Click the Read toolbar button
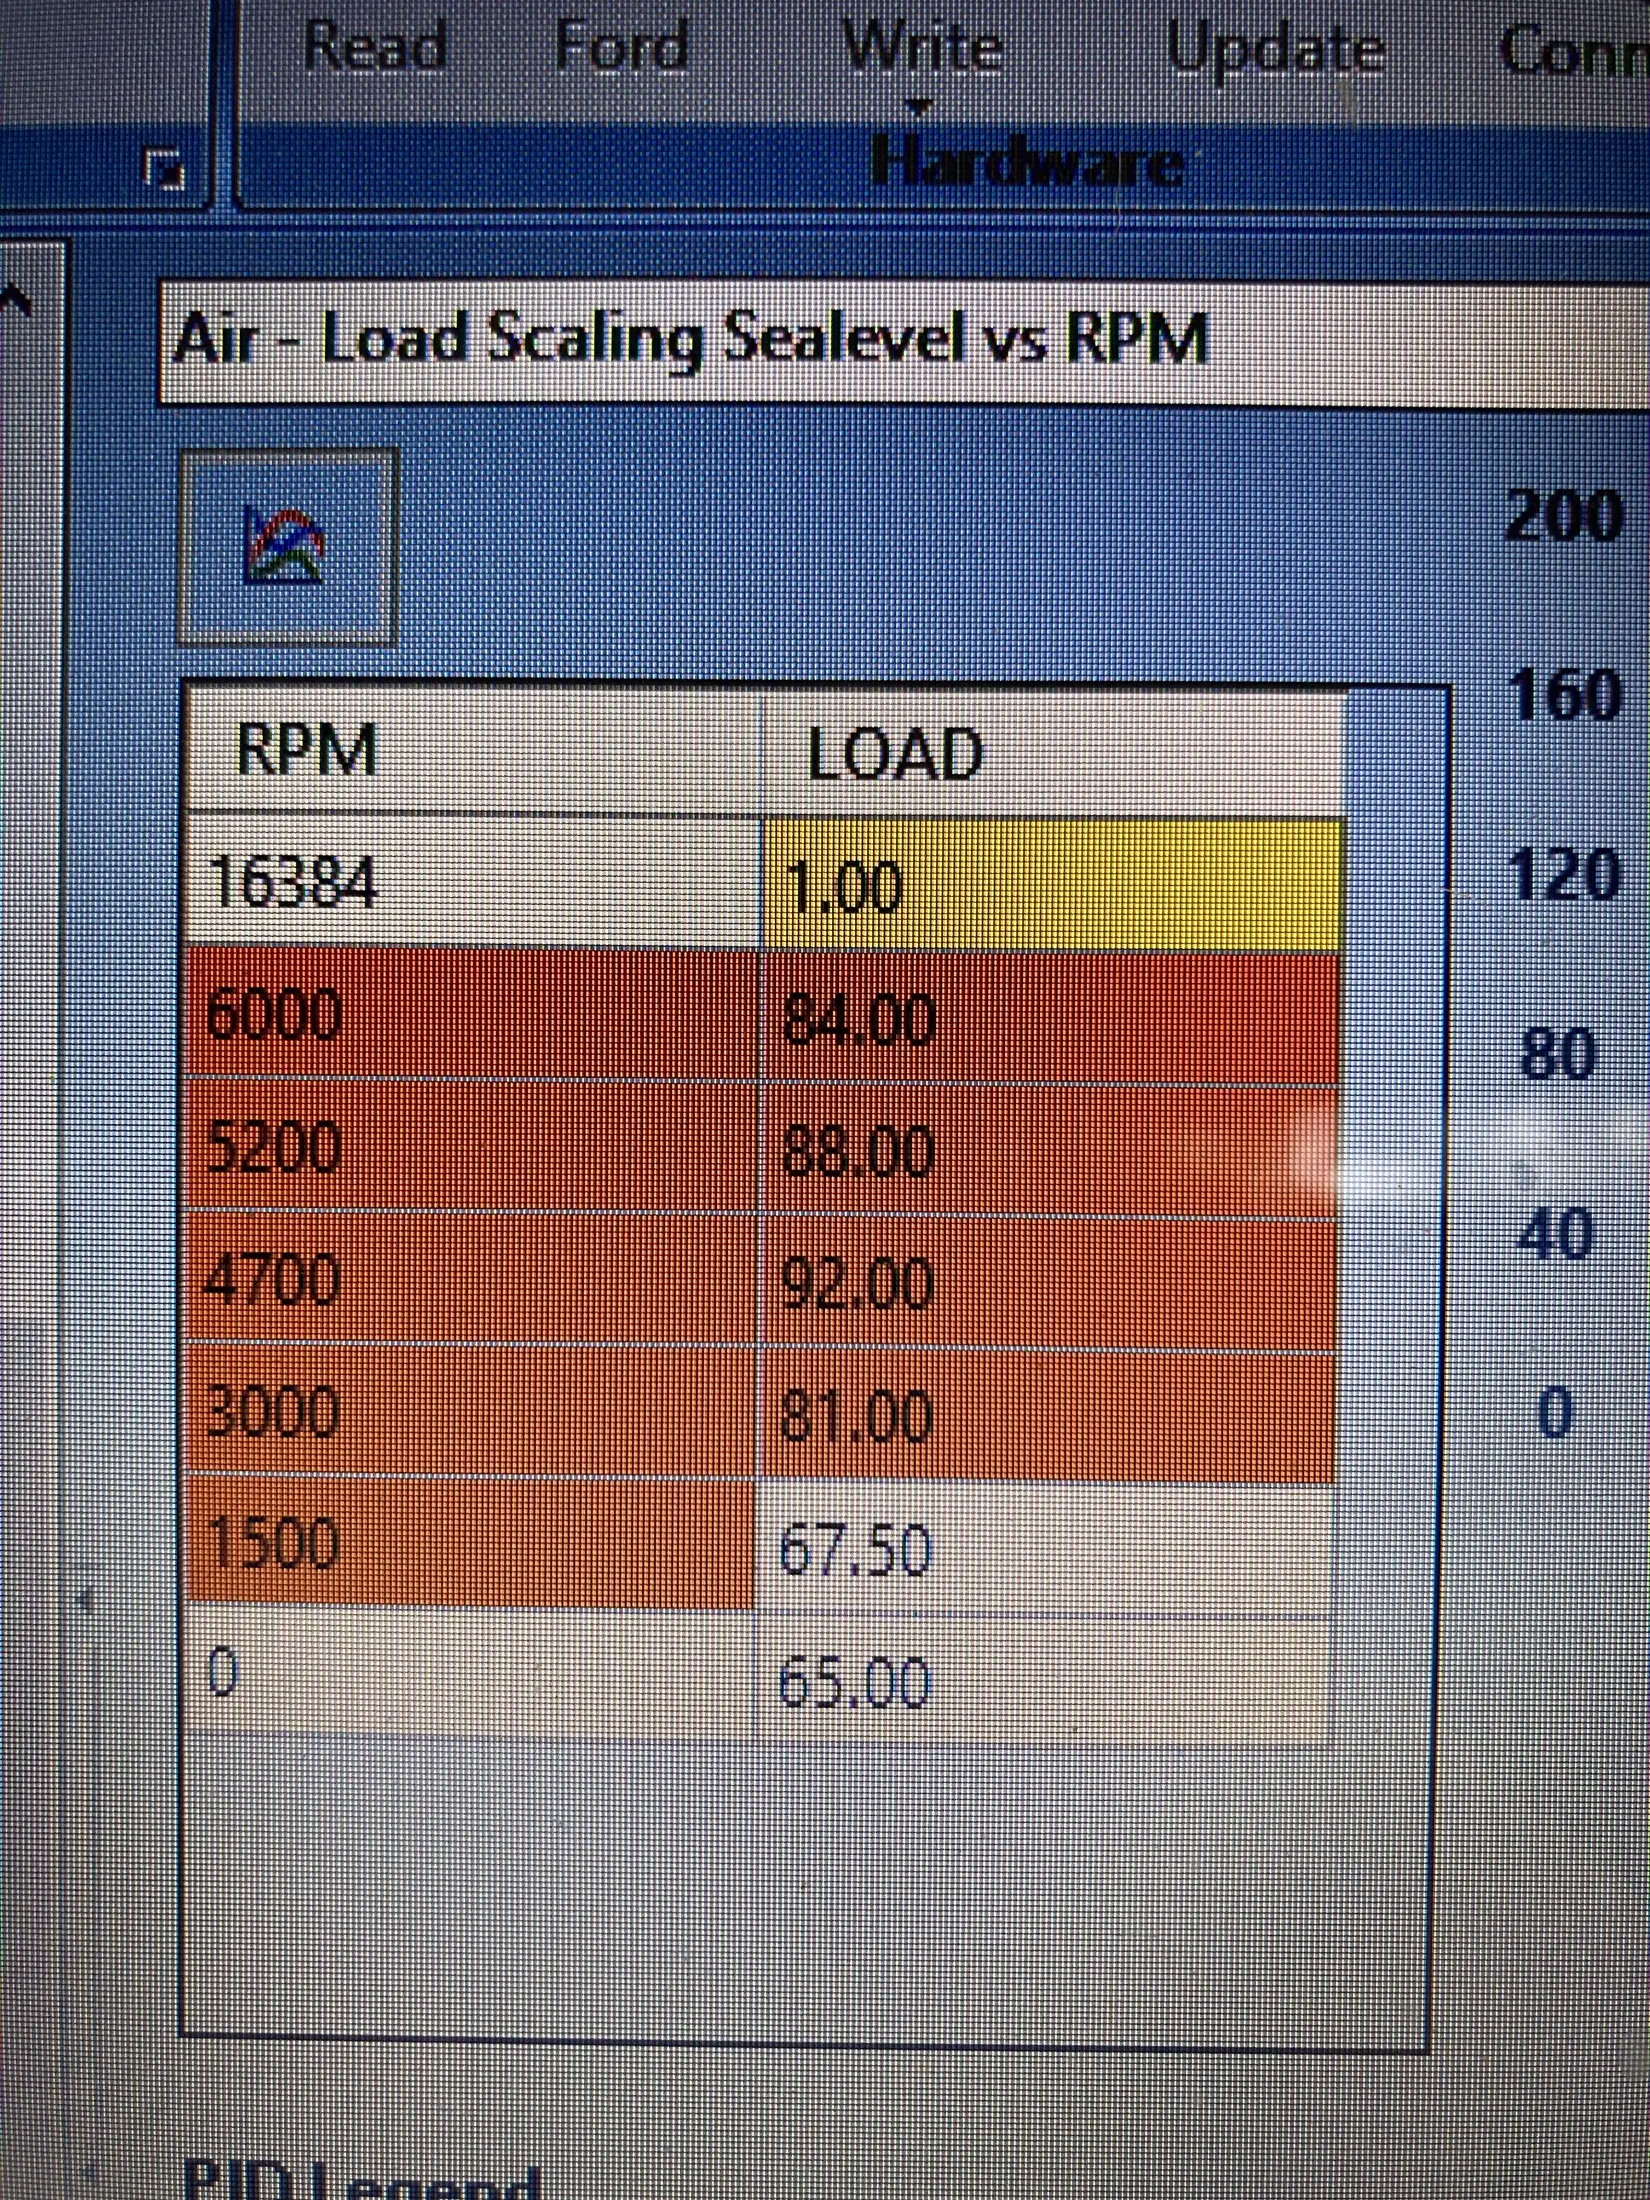The width and height of the screenshot is (1650, 2200). tap(374, 46)
